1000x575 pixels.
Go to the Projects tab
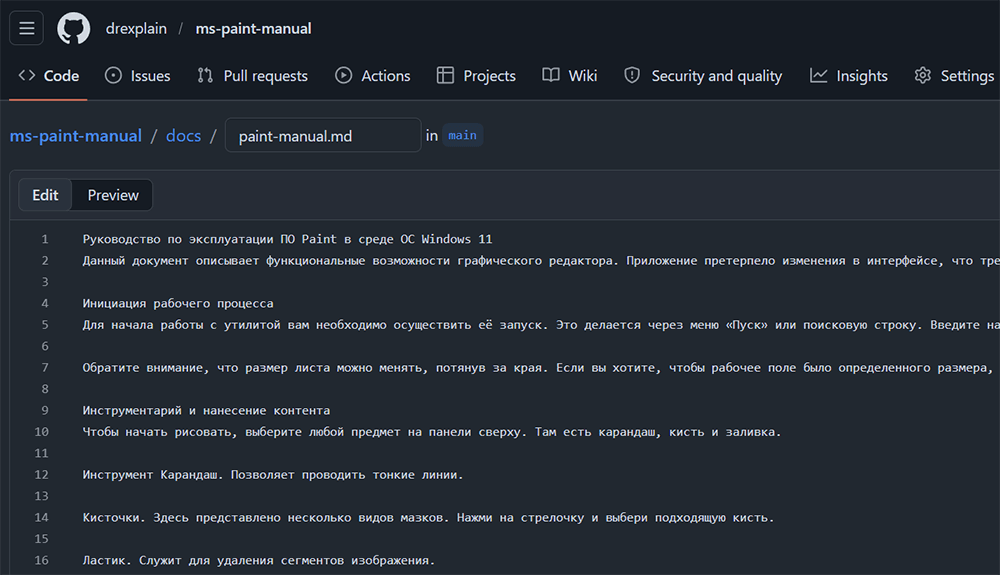point(476,76)
